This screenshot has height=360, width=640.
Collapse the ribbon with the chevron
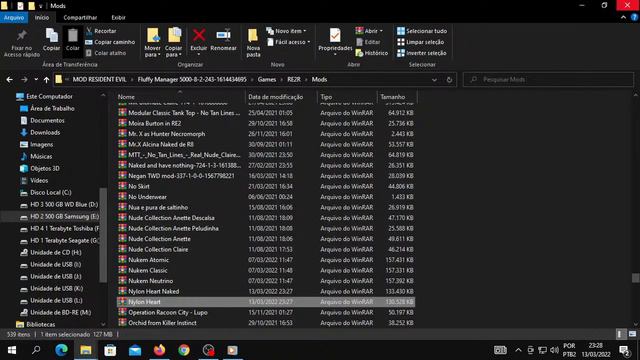coord(623,17)
